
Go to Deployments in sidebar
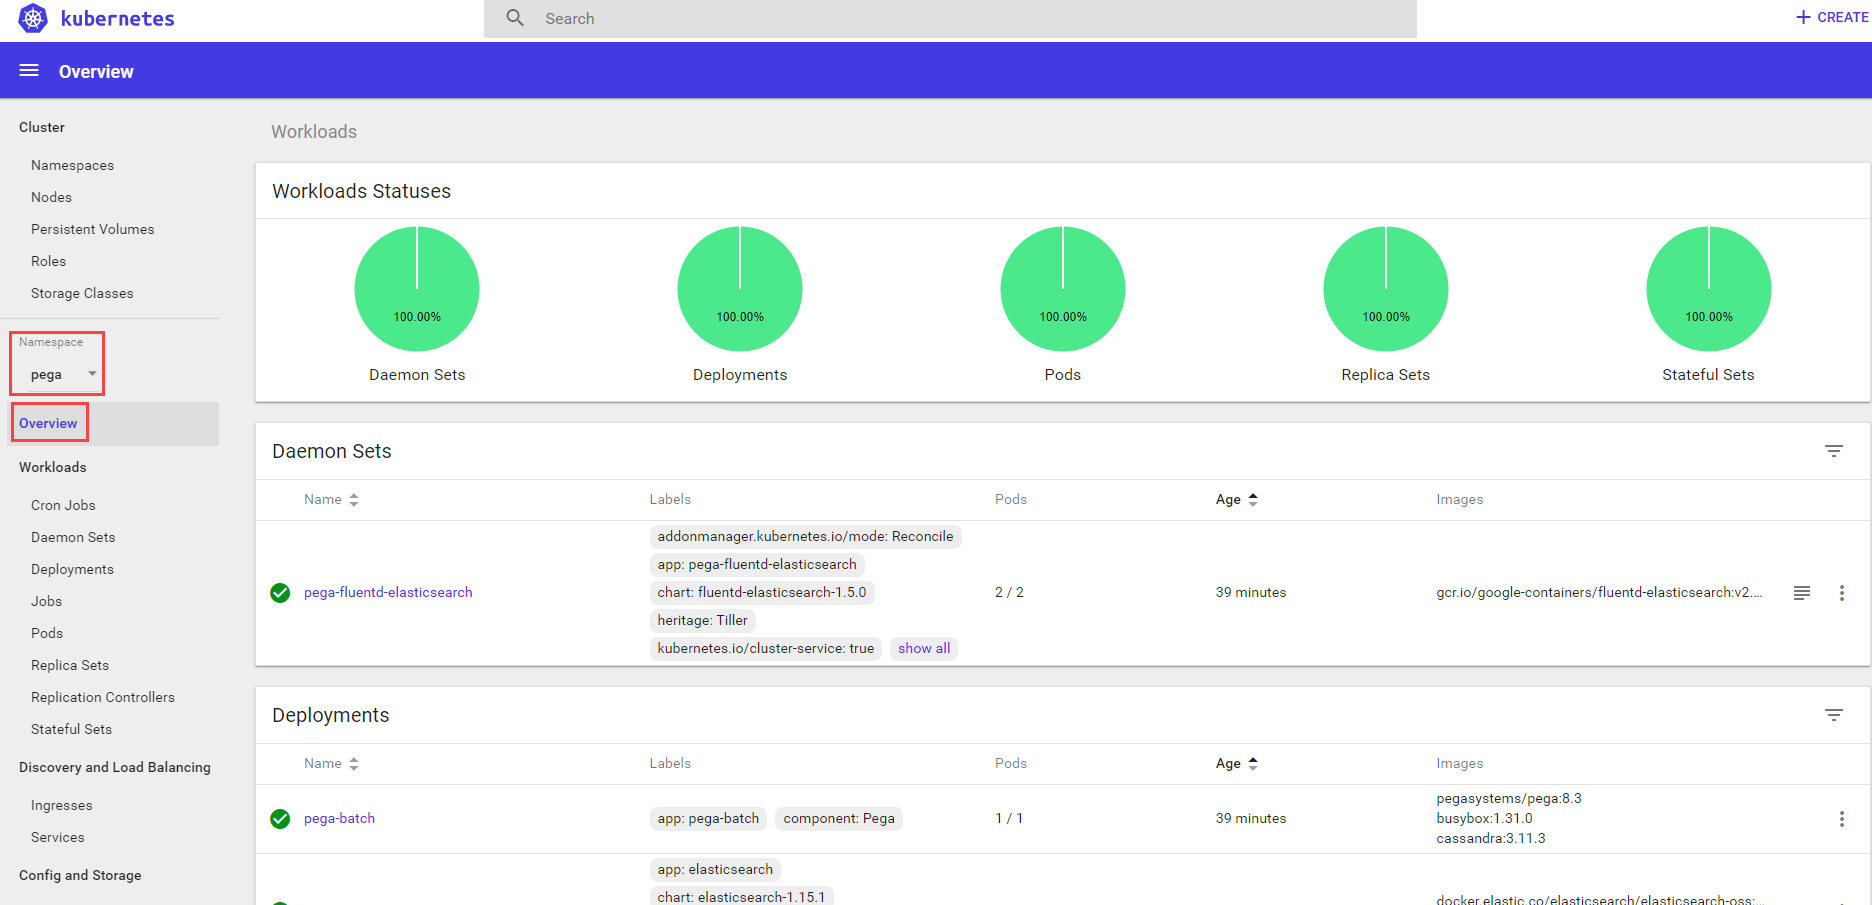point(72,569)
